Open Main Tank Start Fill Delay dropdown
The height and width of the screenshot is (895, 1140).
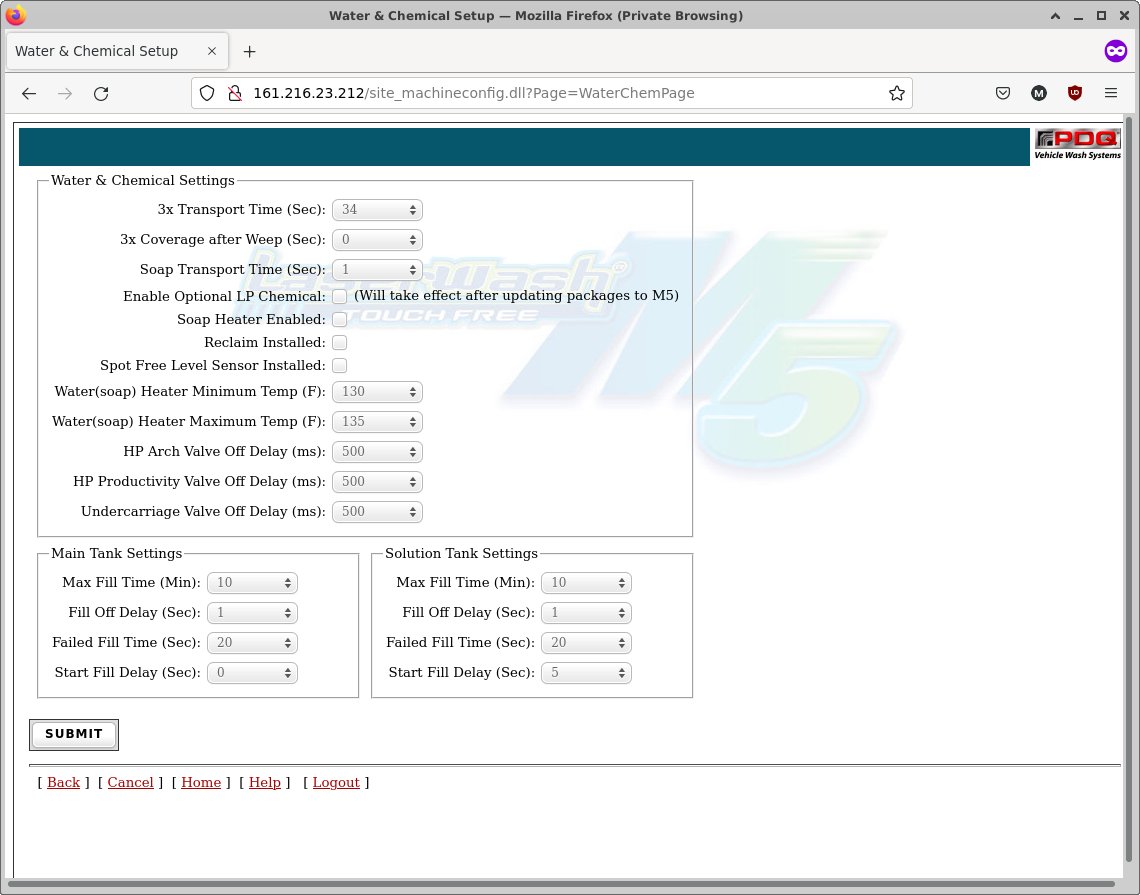click(x=252, y=673)
